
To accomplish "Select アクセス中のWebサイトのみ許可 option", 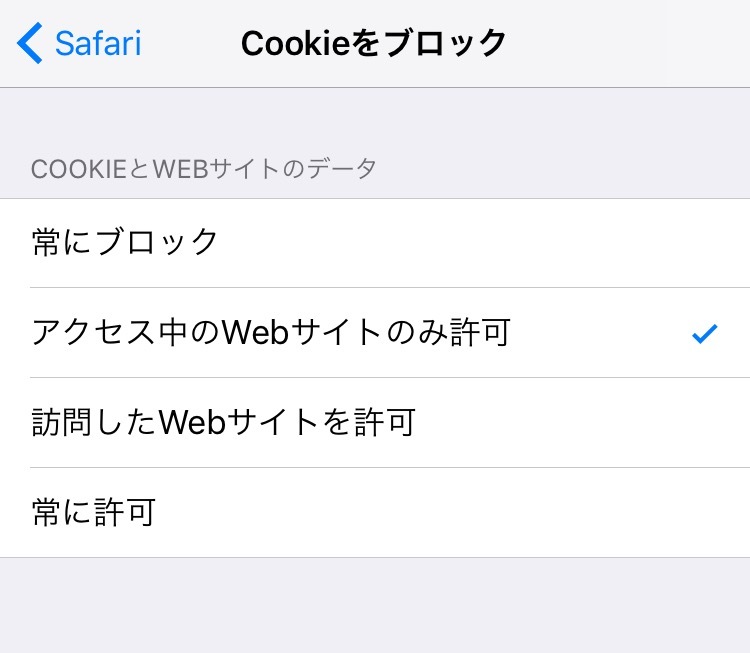I will point(375,333).
